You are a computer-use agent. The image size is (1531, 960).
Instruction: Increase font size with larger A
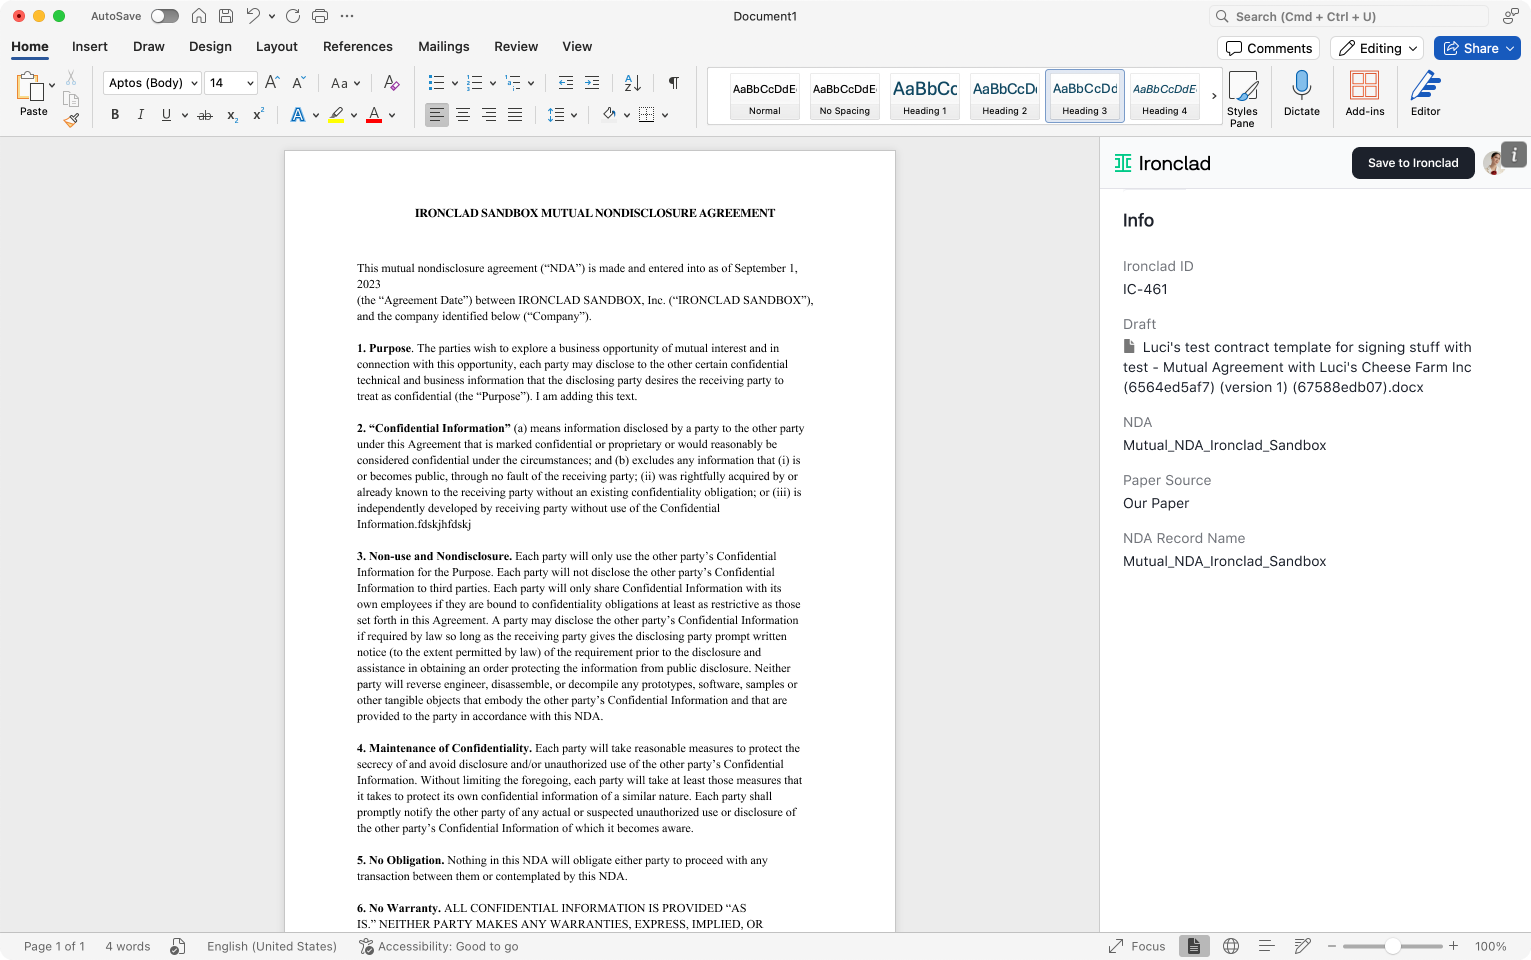[272, 83]
